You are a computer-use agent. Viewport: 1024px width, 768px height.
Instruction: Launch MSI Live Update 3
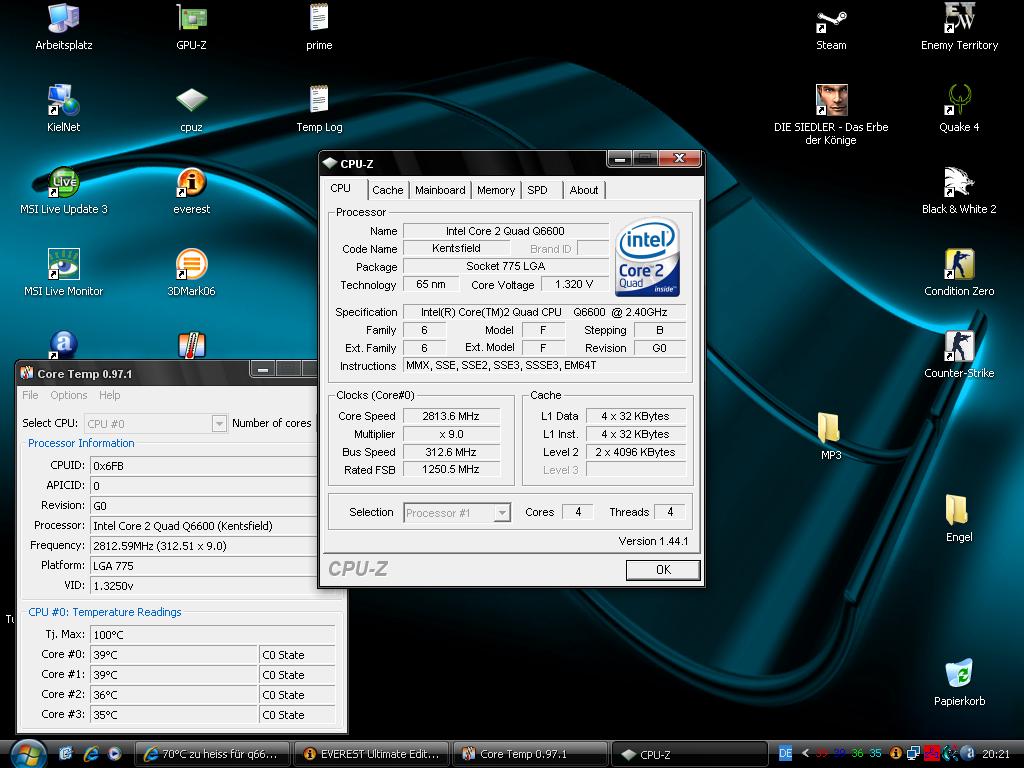pyautogui.click(x=63, y=191)
